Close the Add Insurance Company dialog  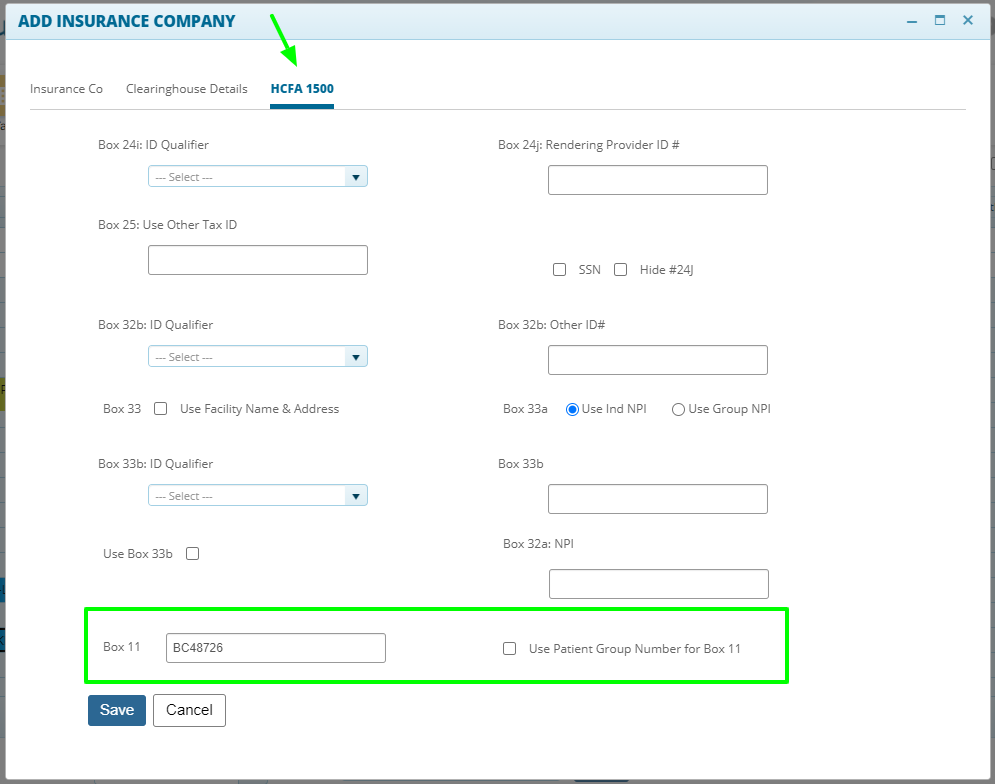pyautogui.click(x=968, y=20)
